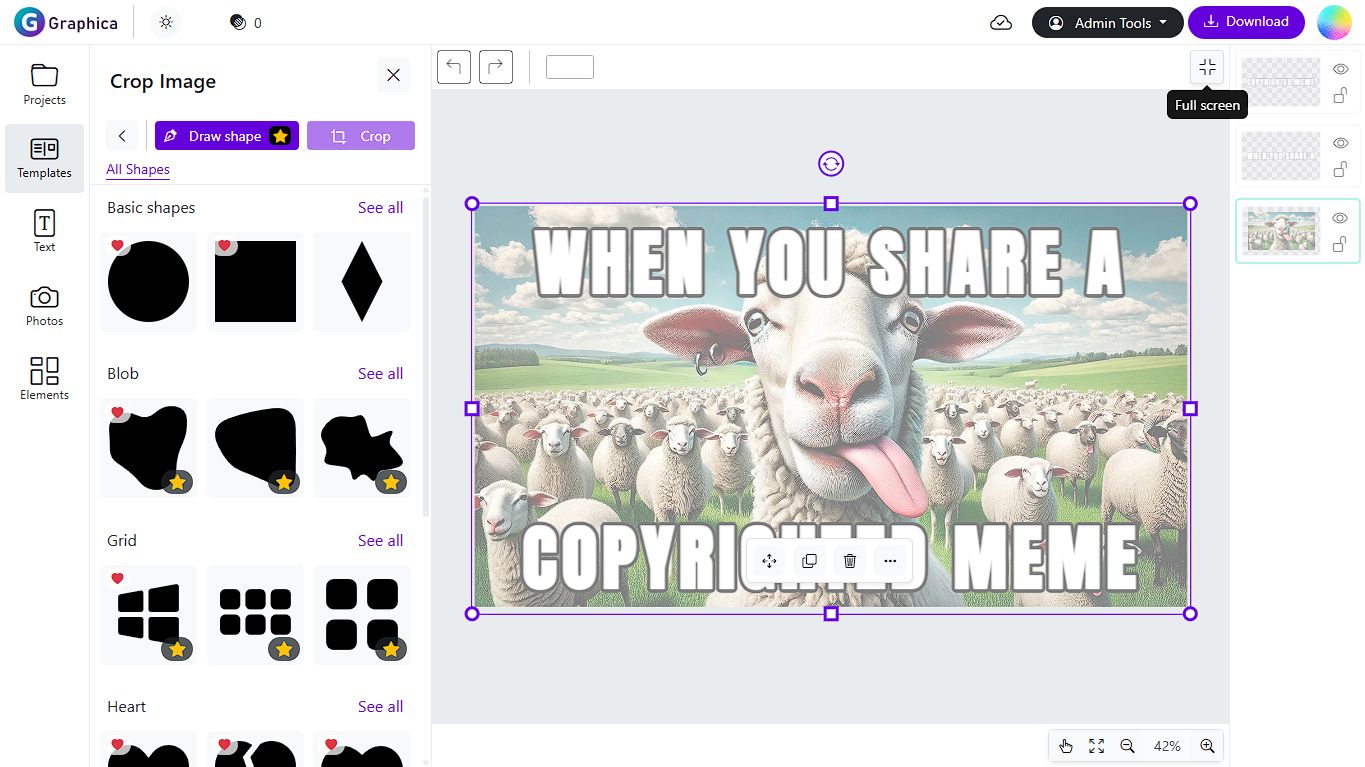This screenshot has height=767, width=1365.
Task: Toggle visibility of the second text layer
Action: [x=1341, y=143]
